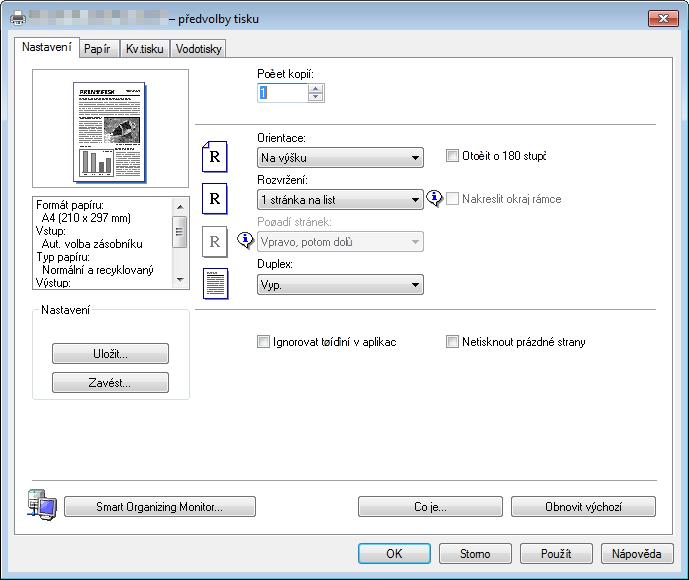689x580 pixels.
Task: Click the greyed page order R icon
Action: pyautogui.click(x=214, y=241)
